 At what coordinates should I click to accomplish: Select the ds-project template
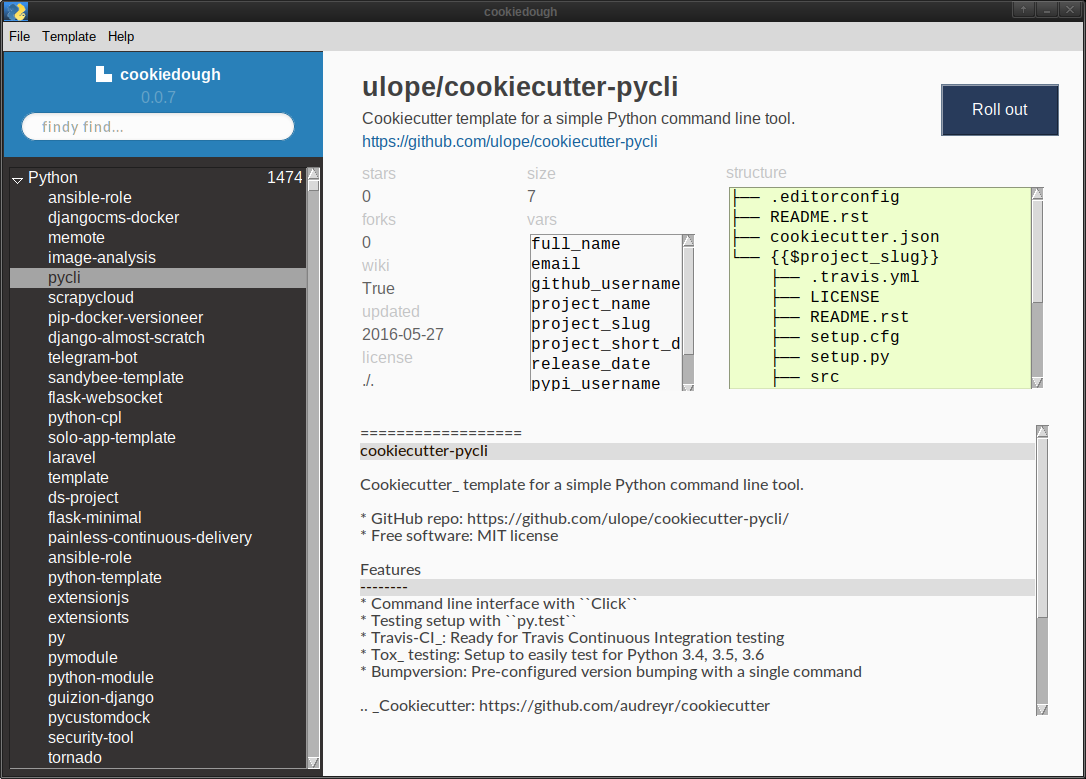point(83,498)
